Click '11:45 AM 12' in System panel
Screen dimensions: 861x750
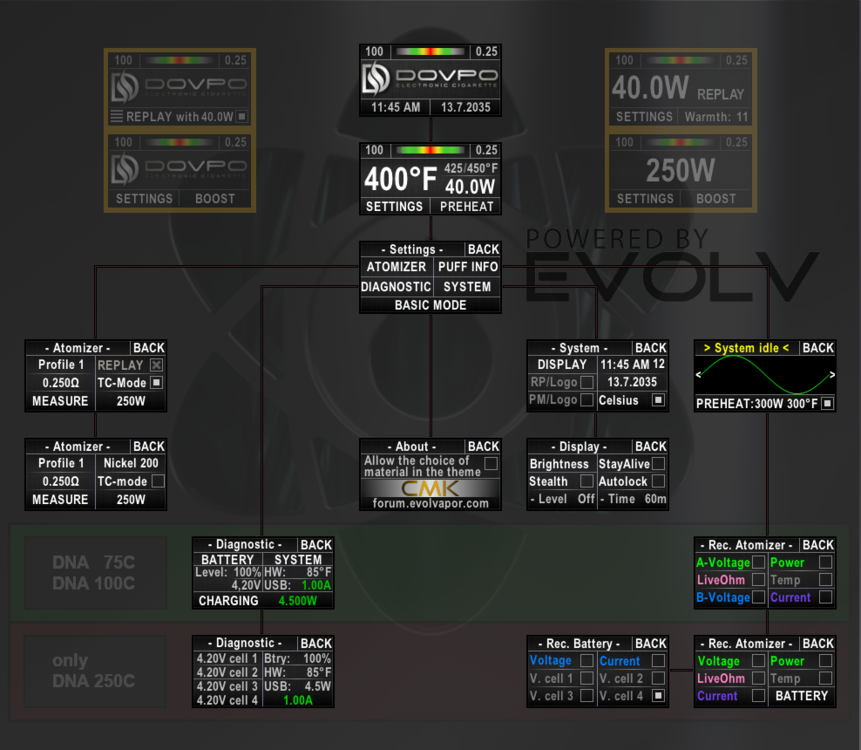click(632, 365)
